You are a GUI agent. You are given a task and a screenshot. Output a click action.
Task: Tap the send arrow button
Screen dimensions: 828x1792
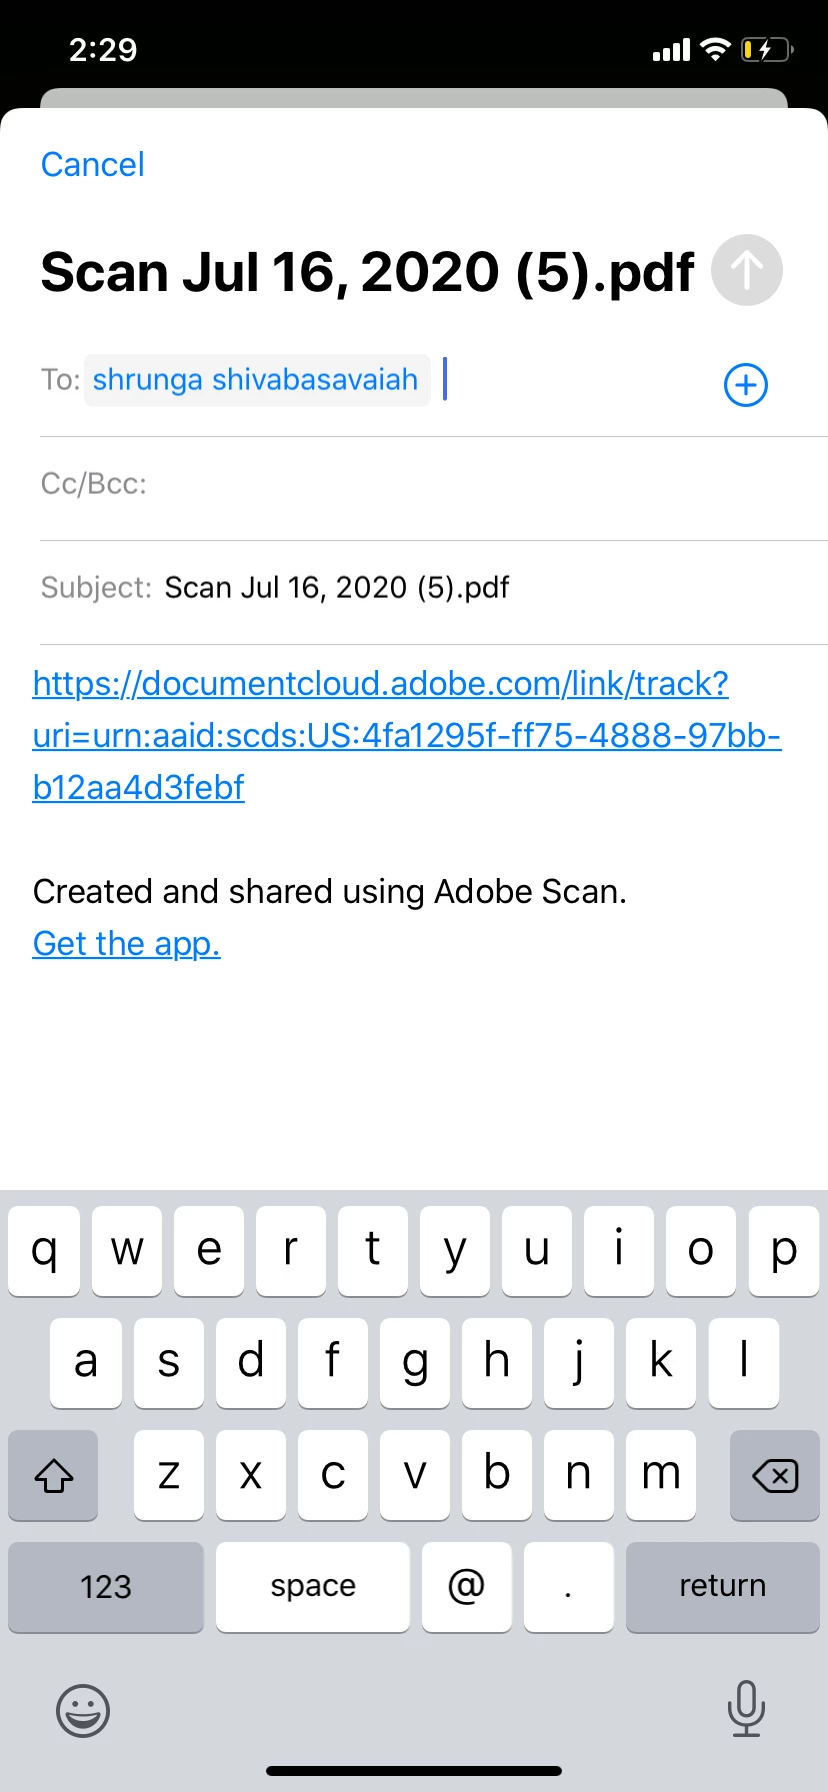click(x=746, y=270)
